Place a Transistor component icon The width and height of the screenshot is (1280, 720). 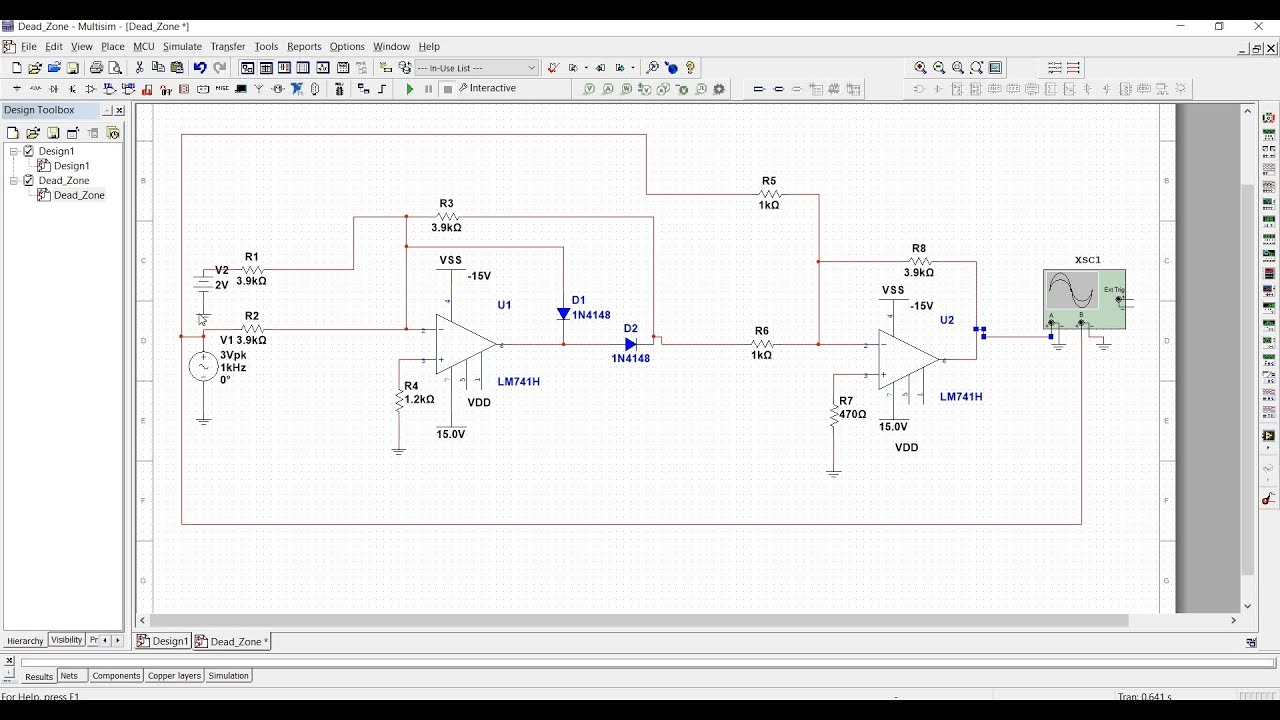point(72,89)
